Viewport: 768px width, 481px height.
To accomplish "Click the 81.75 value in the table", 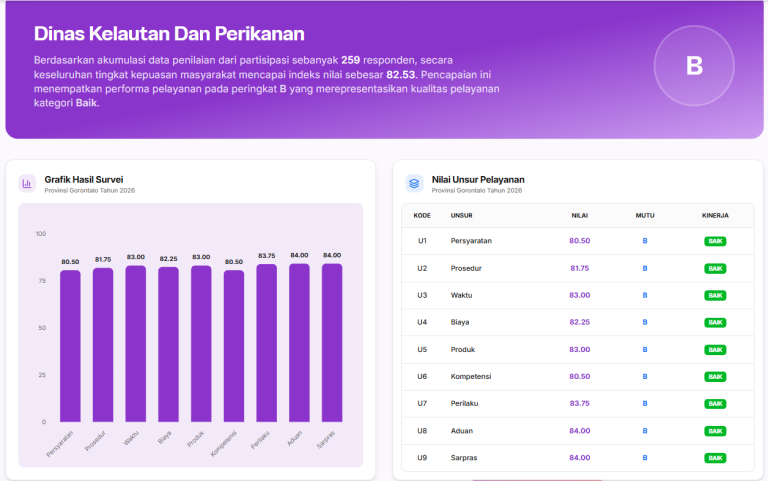I will tap(579, 268).
